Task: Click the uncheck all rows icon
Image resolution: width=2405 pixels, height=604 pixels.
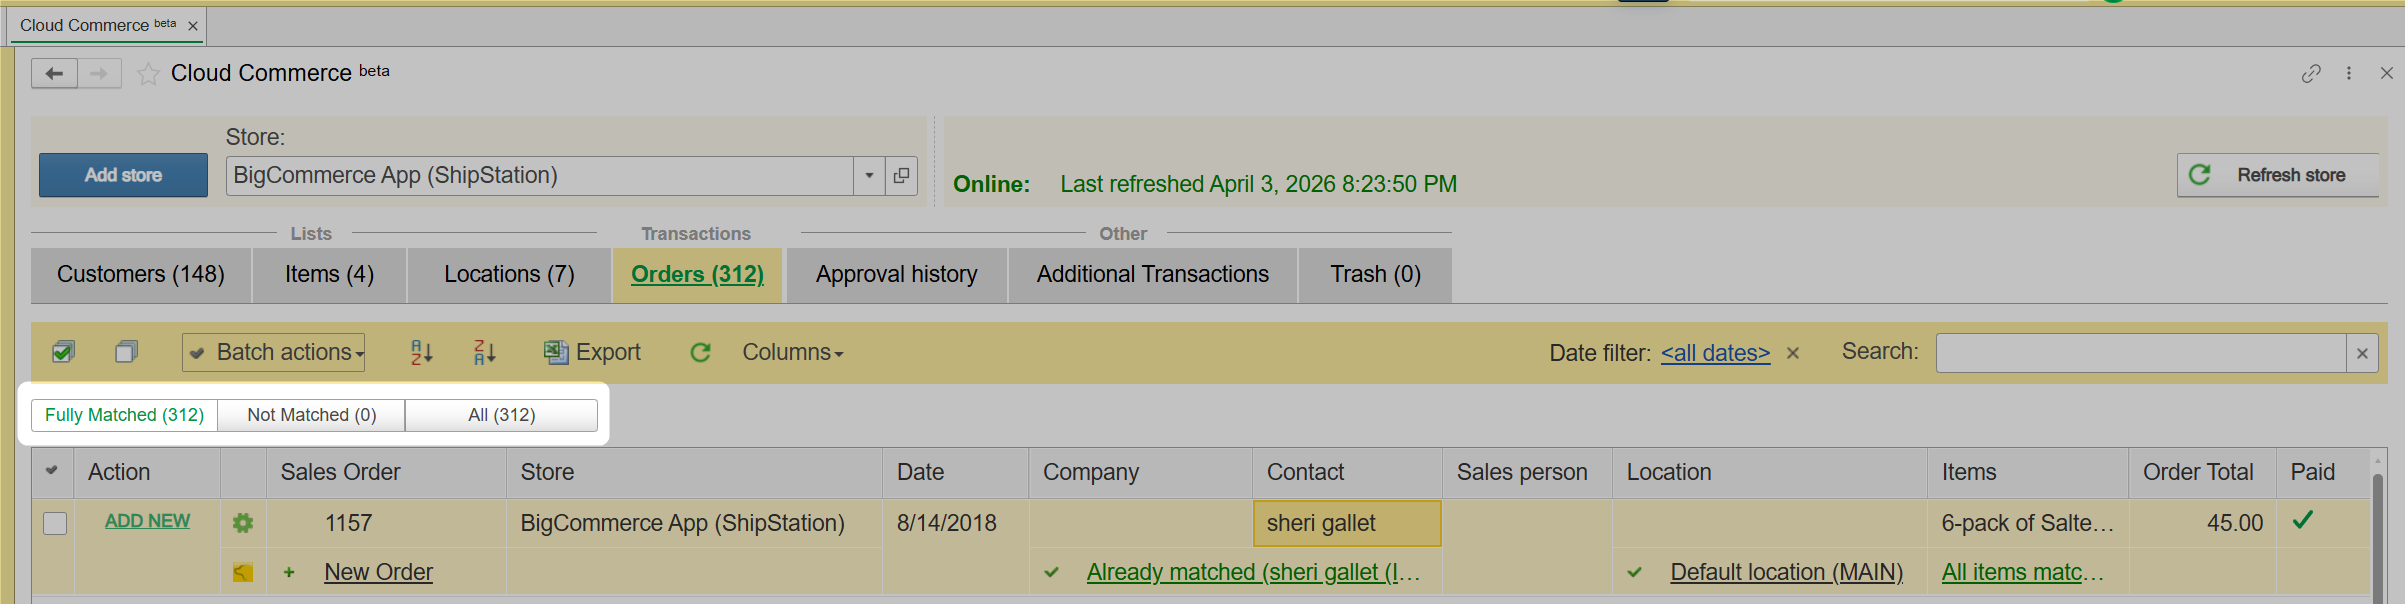Action: [x=126, y=352]
